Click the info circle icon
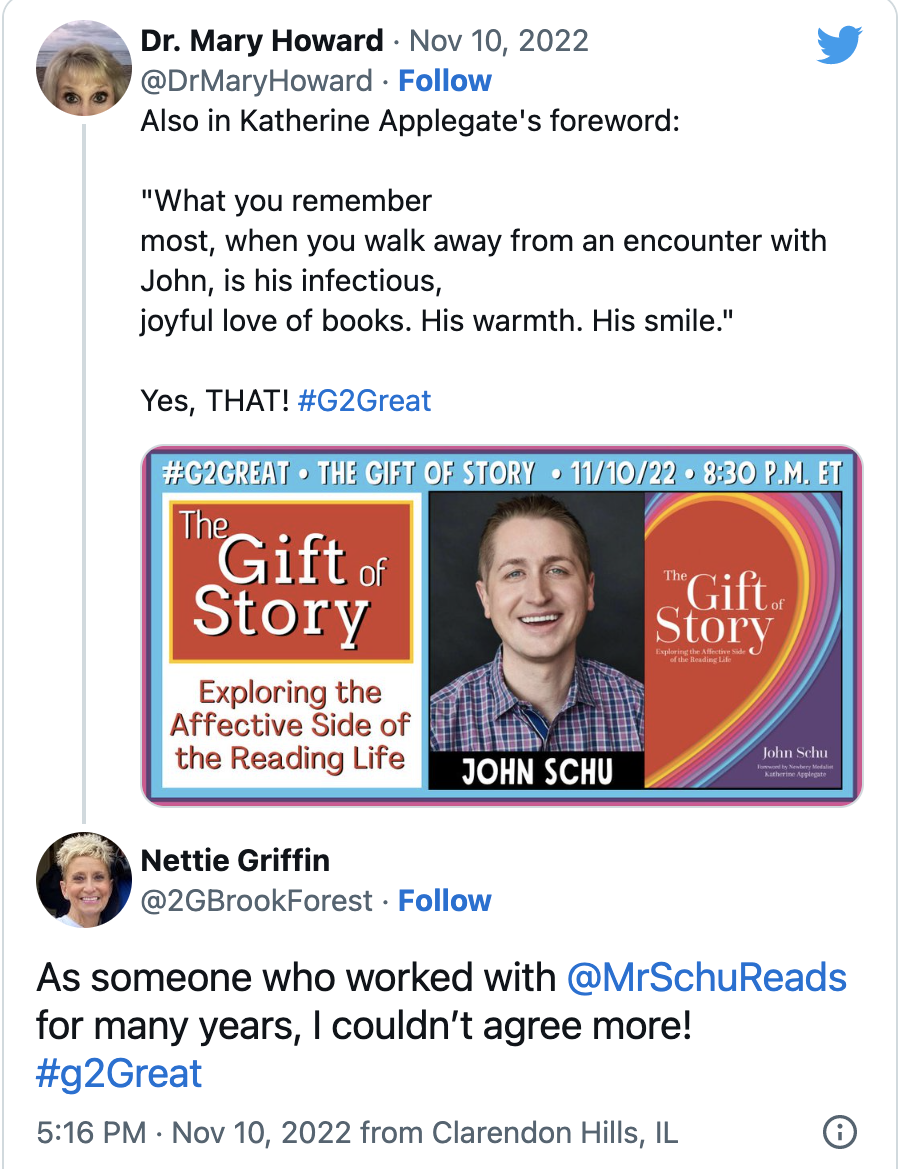The height and width of the screenshot is (1169, 909). (x=838, y=1132)
